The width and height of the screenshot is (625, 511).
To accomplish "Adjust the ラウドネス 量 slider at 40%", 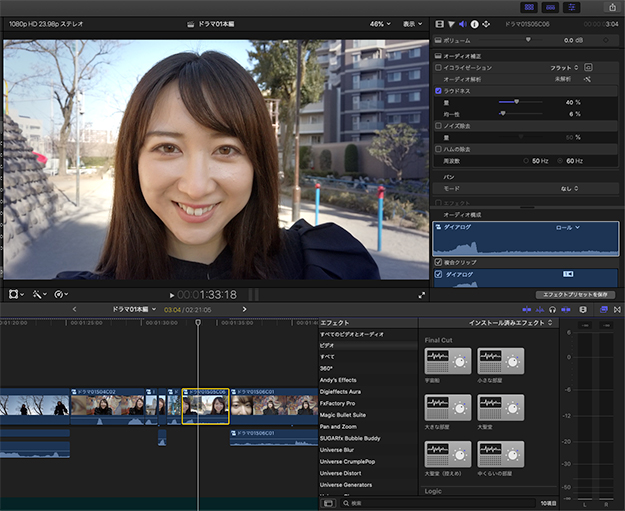I will [x=517, y=102].
